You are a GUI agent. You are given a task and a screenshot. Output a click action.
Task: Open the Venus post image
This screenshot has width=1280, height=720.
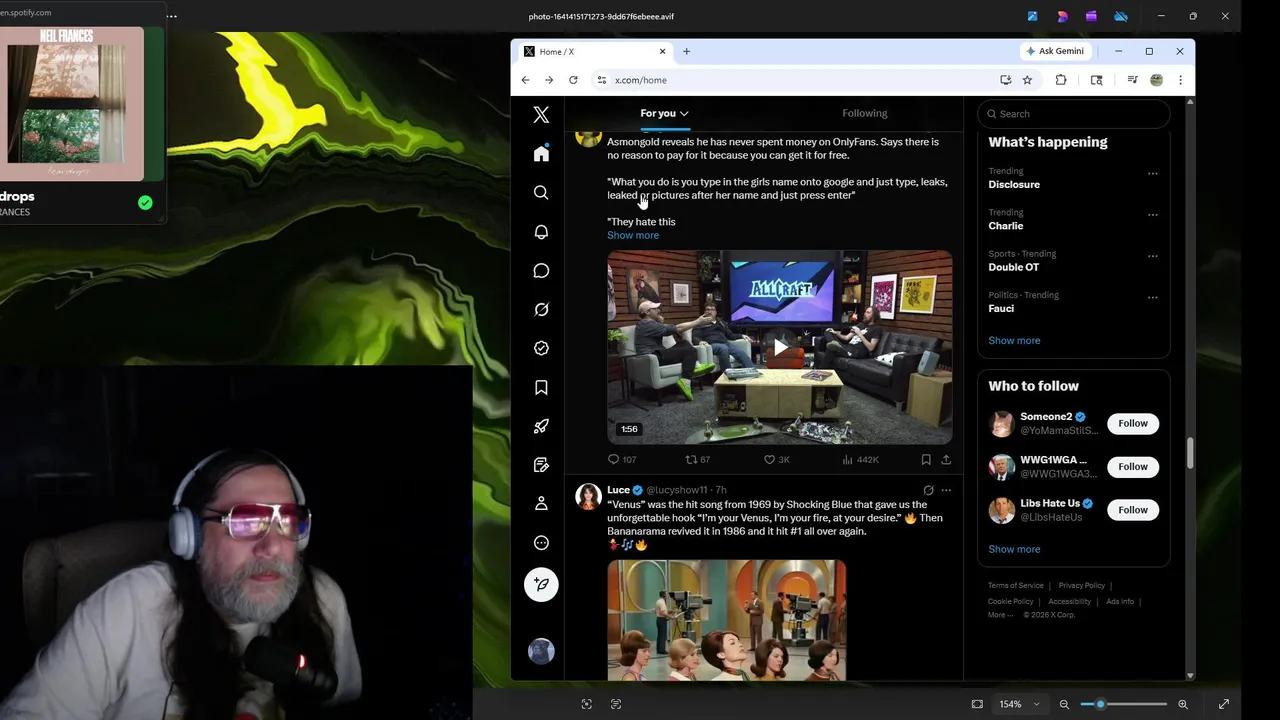coord(727,620)
